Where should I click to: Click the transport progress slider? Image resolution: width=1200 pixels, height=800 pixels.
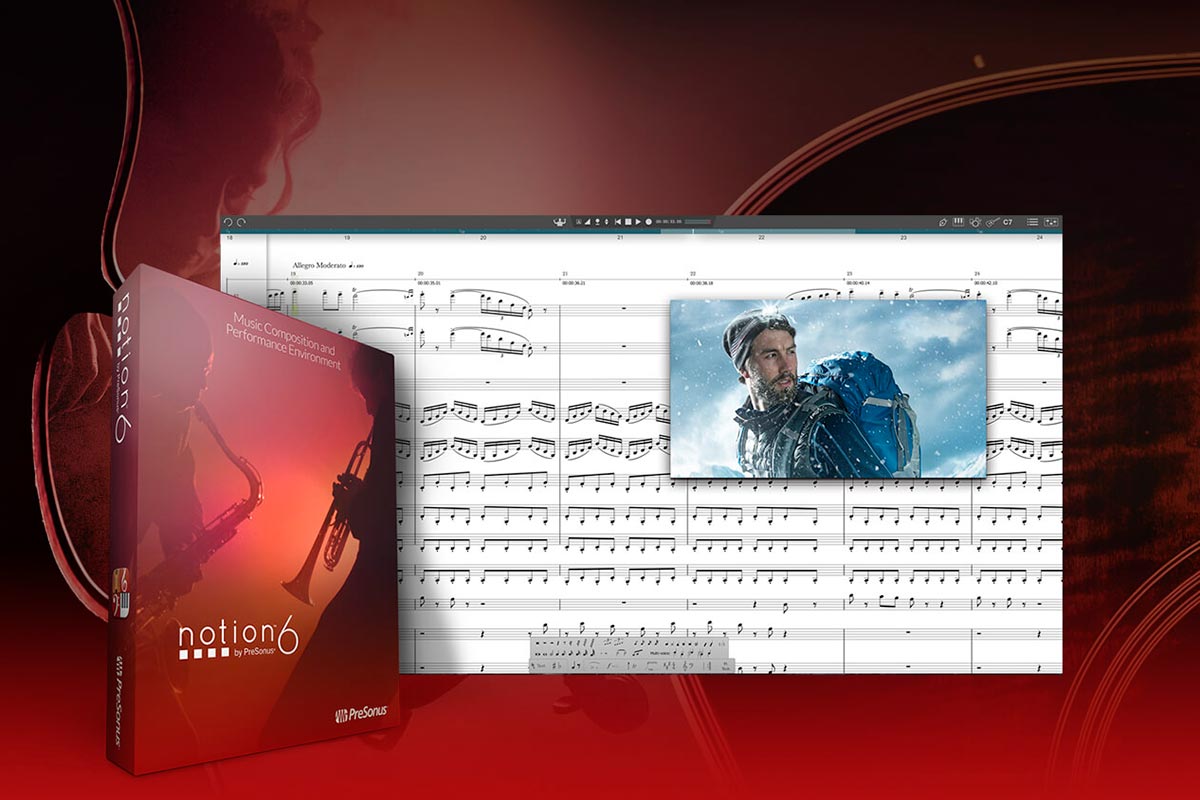click(697, 222)
